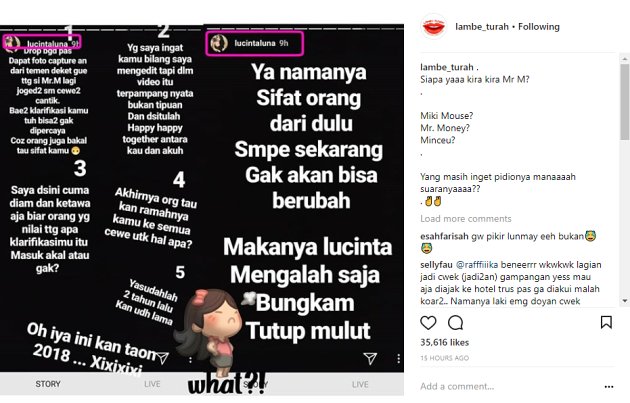Image resolution: width=630 pixels, height=403 pixels.
Task: Tap send arrow icon on left story
Action: pyautogui.click(x=162, y=358)
